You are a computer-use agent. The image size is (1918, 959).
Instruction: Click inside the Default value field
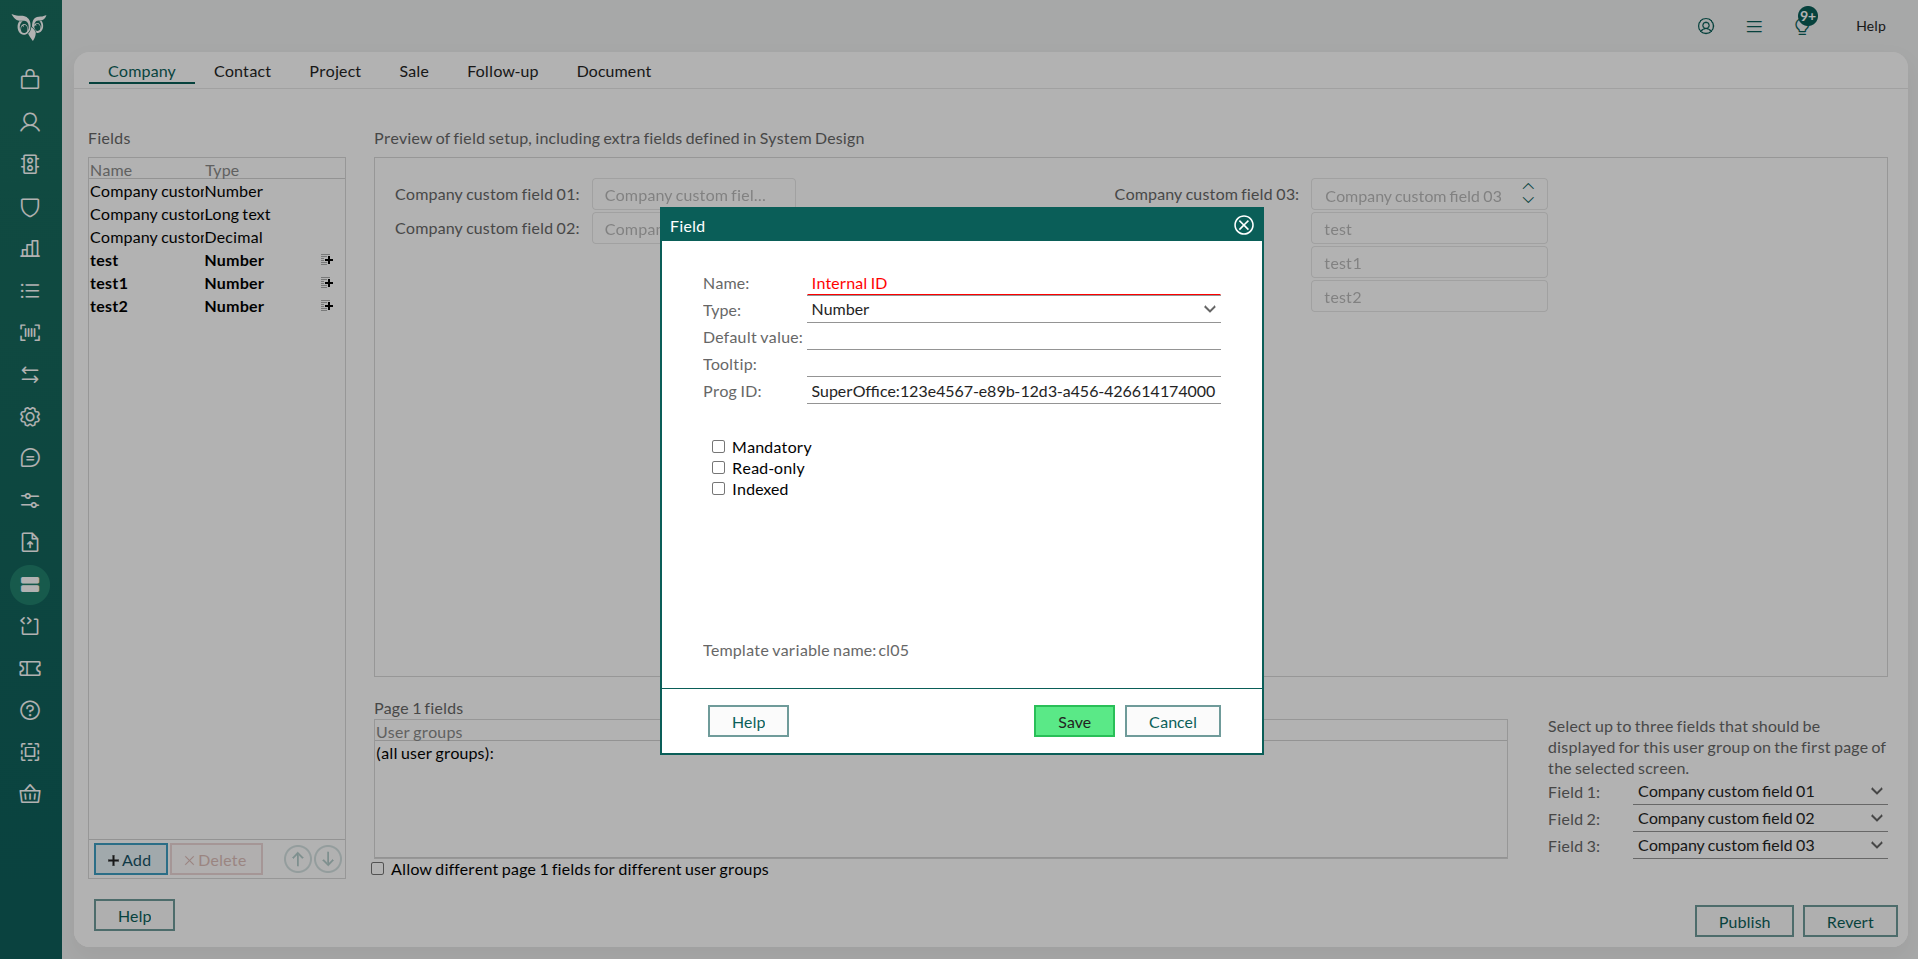(x=1013, y=338)
